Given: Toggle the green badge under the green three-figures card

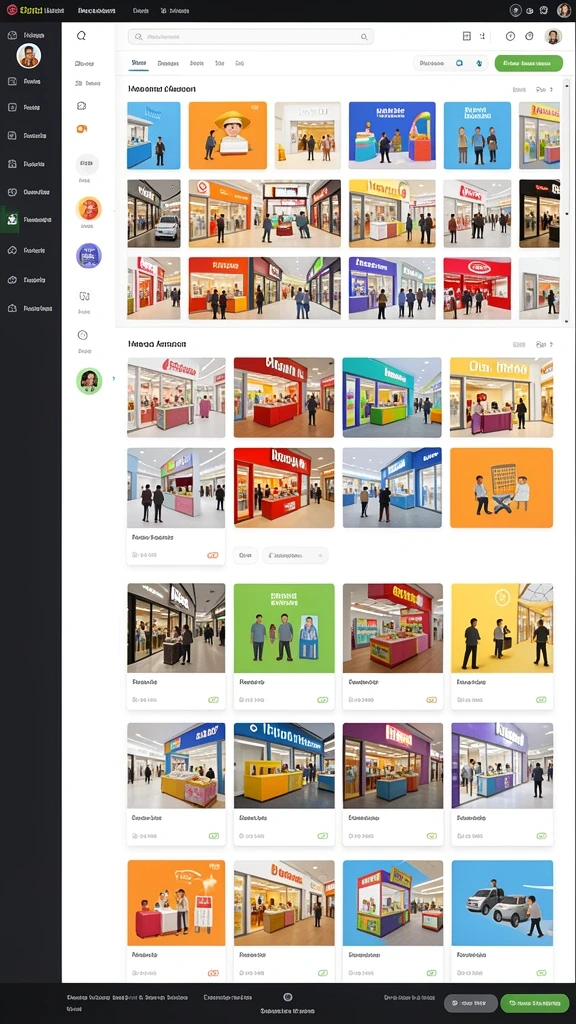Looking at the screenshot, I should click(323, 699).
